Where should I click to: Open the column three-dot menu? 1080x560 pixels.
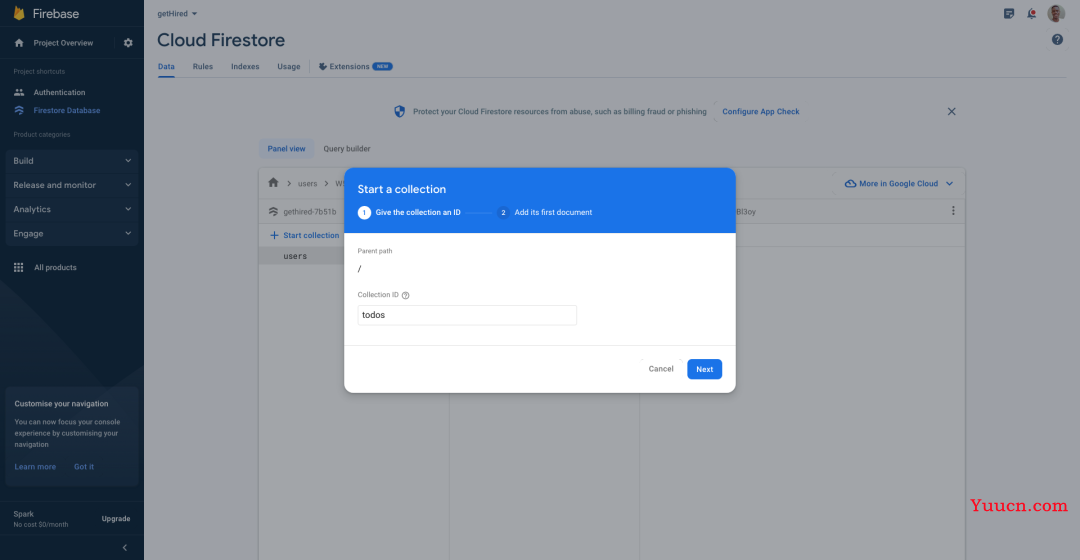(x=953, y=211)
